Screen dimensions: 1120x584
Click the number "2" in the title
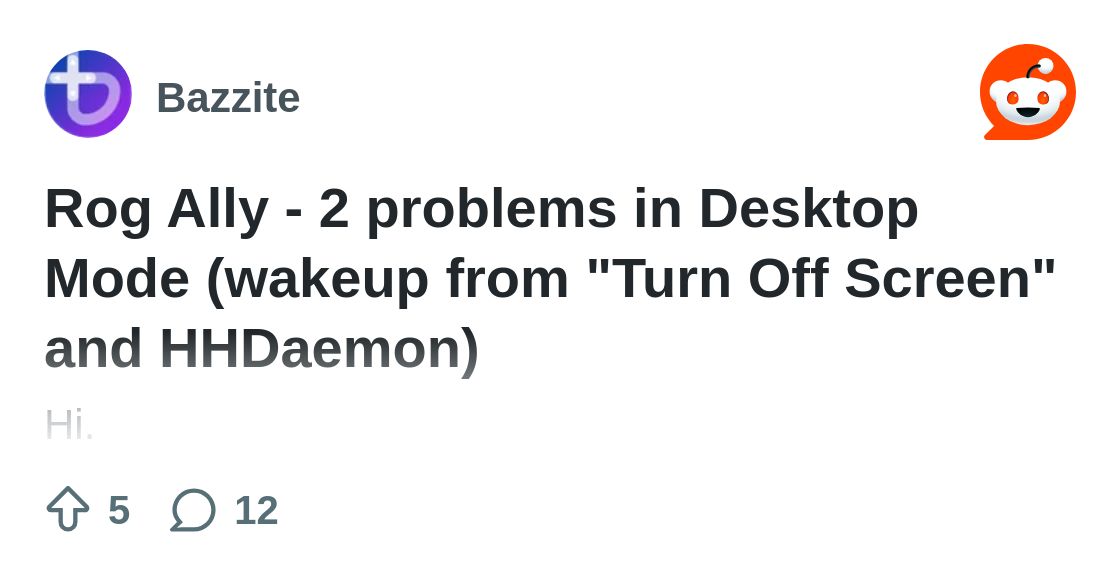click(x=335, y=210)
